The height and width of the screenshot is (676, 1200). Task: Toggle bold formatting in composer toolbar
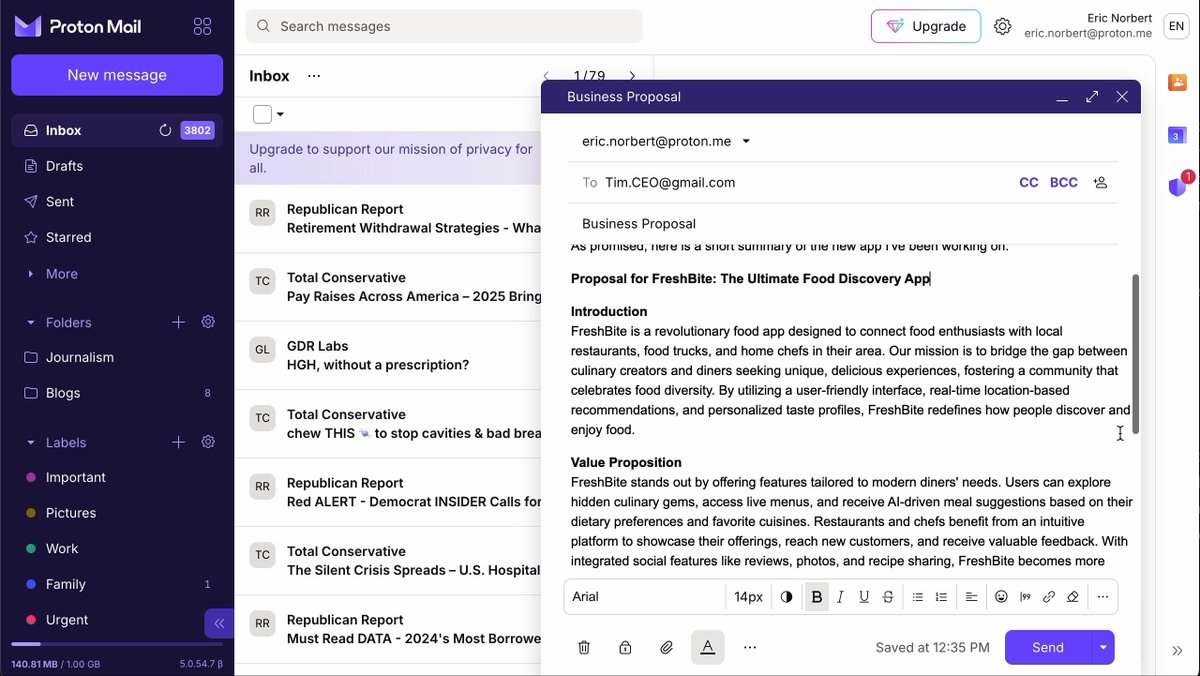817,597
